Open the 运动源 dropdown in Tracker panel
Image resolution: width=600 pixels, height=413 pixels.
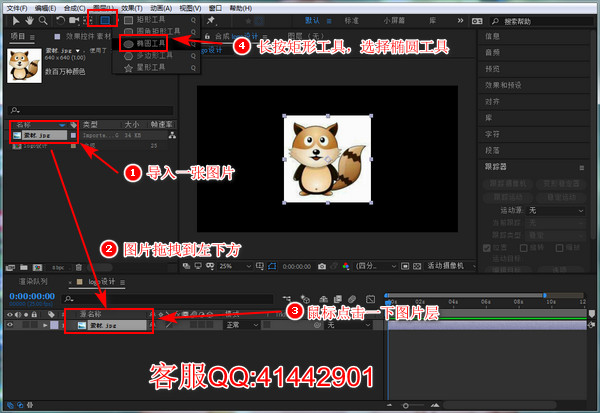556,211
